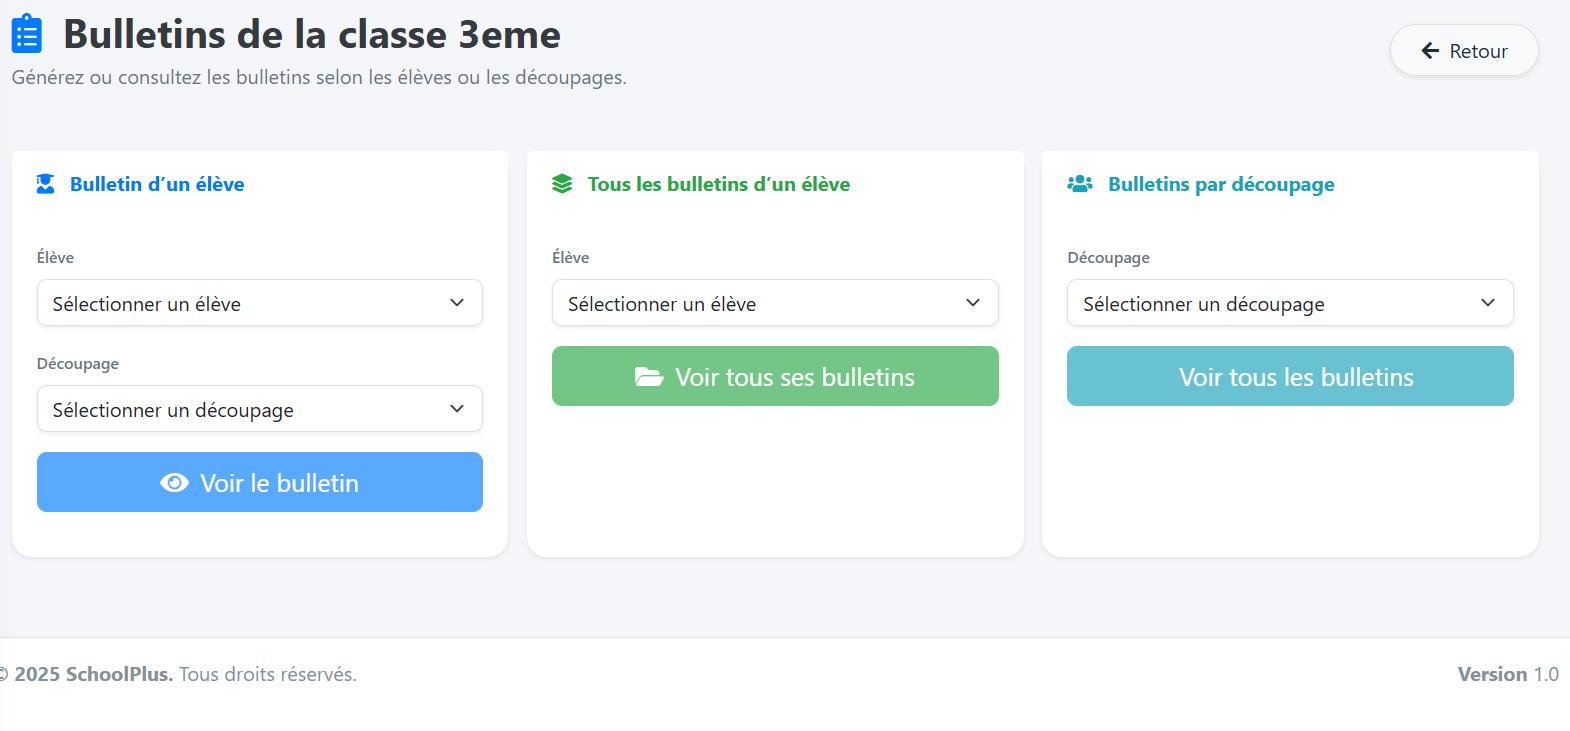Screen dimensions: 1570x731
Task: Click the layers icon beside Tous les bulletins d'un élève
Action: pos(563,183)
